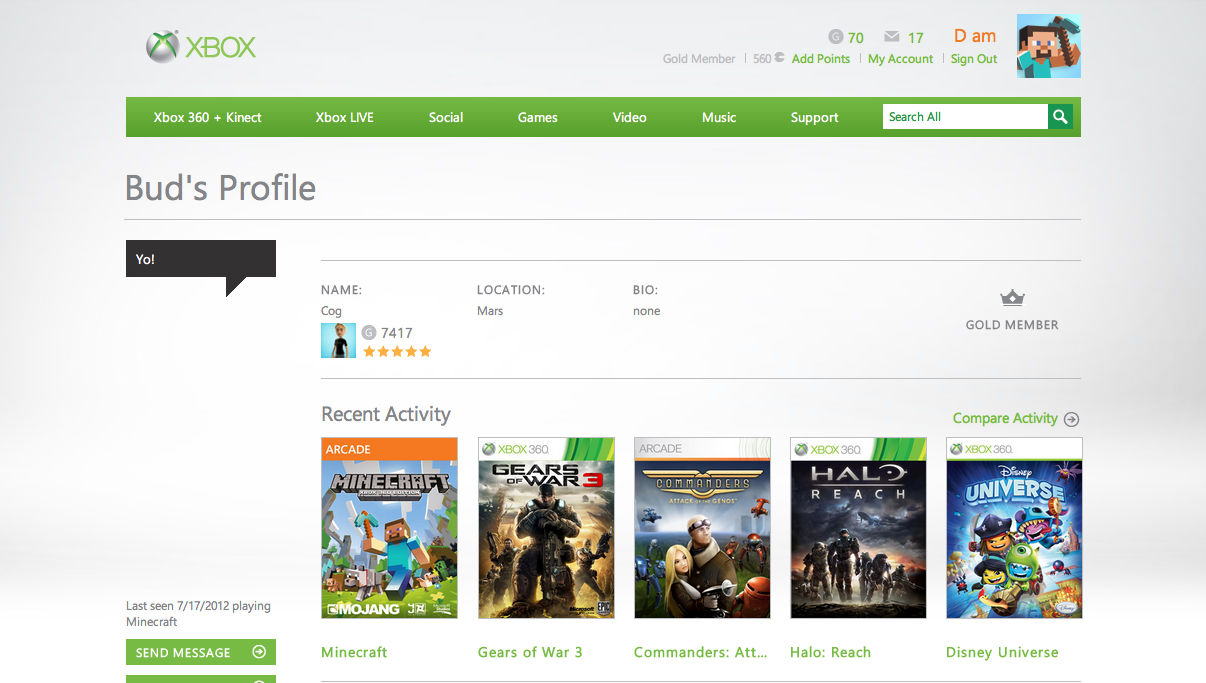Click the Recent Activity heading
Viewport: 1206px width, 683px height.
(x=386, y=414)
